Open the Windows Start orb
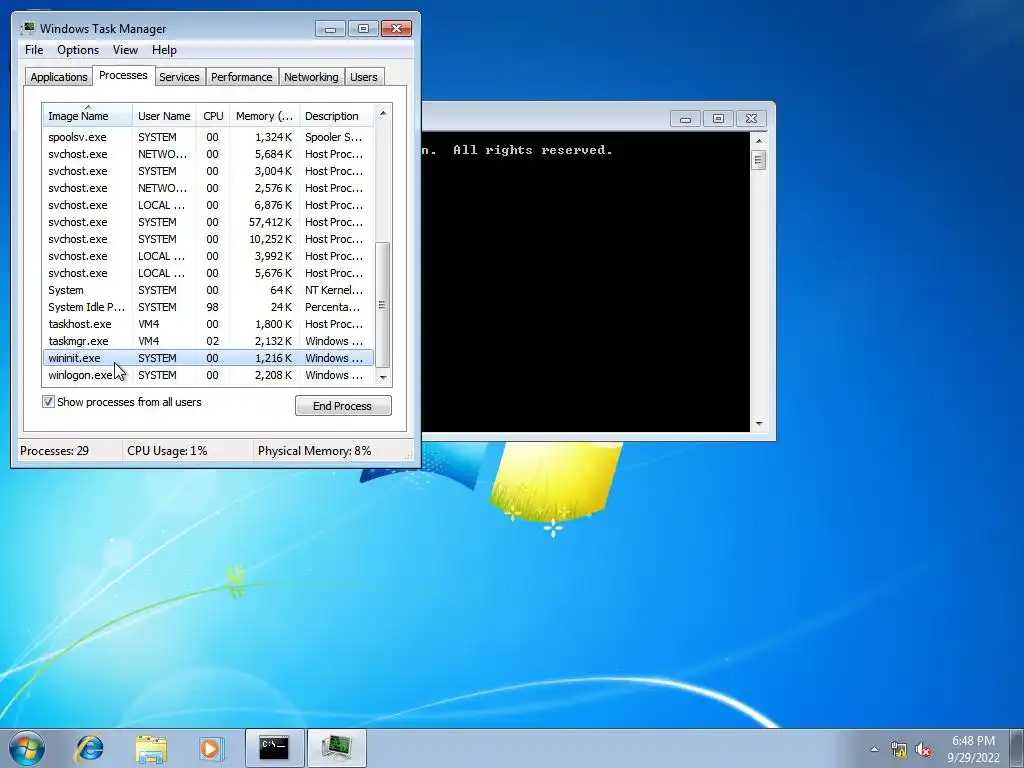The height and width of the screenshot is (768, 1024). coord(27,748)
